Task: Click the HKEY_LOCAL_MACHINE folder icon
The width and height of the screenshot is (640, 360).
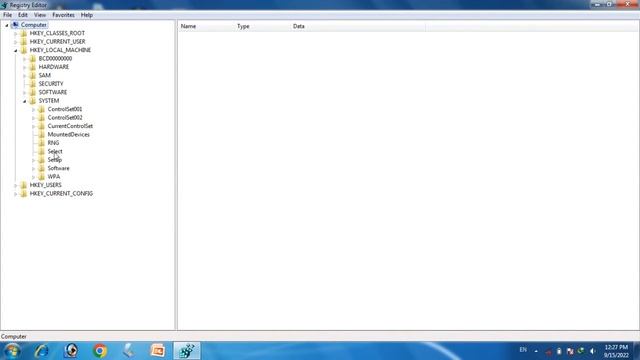Action: click(x=24, y=50)
